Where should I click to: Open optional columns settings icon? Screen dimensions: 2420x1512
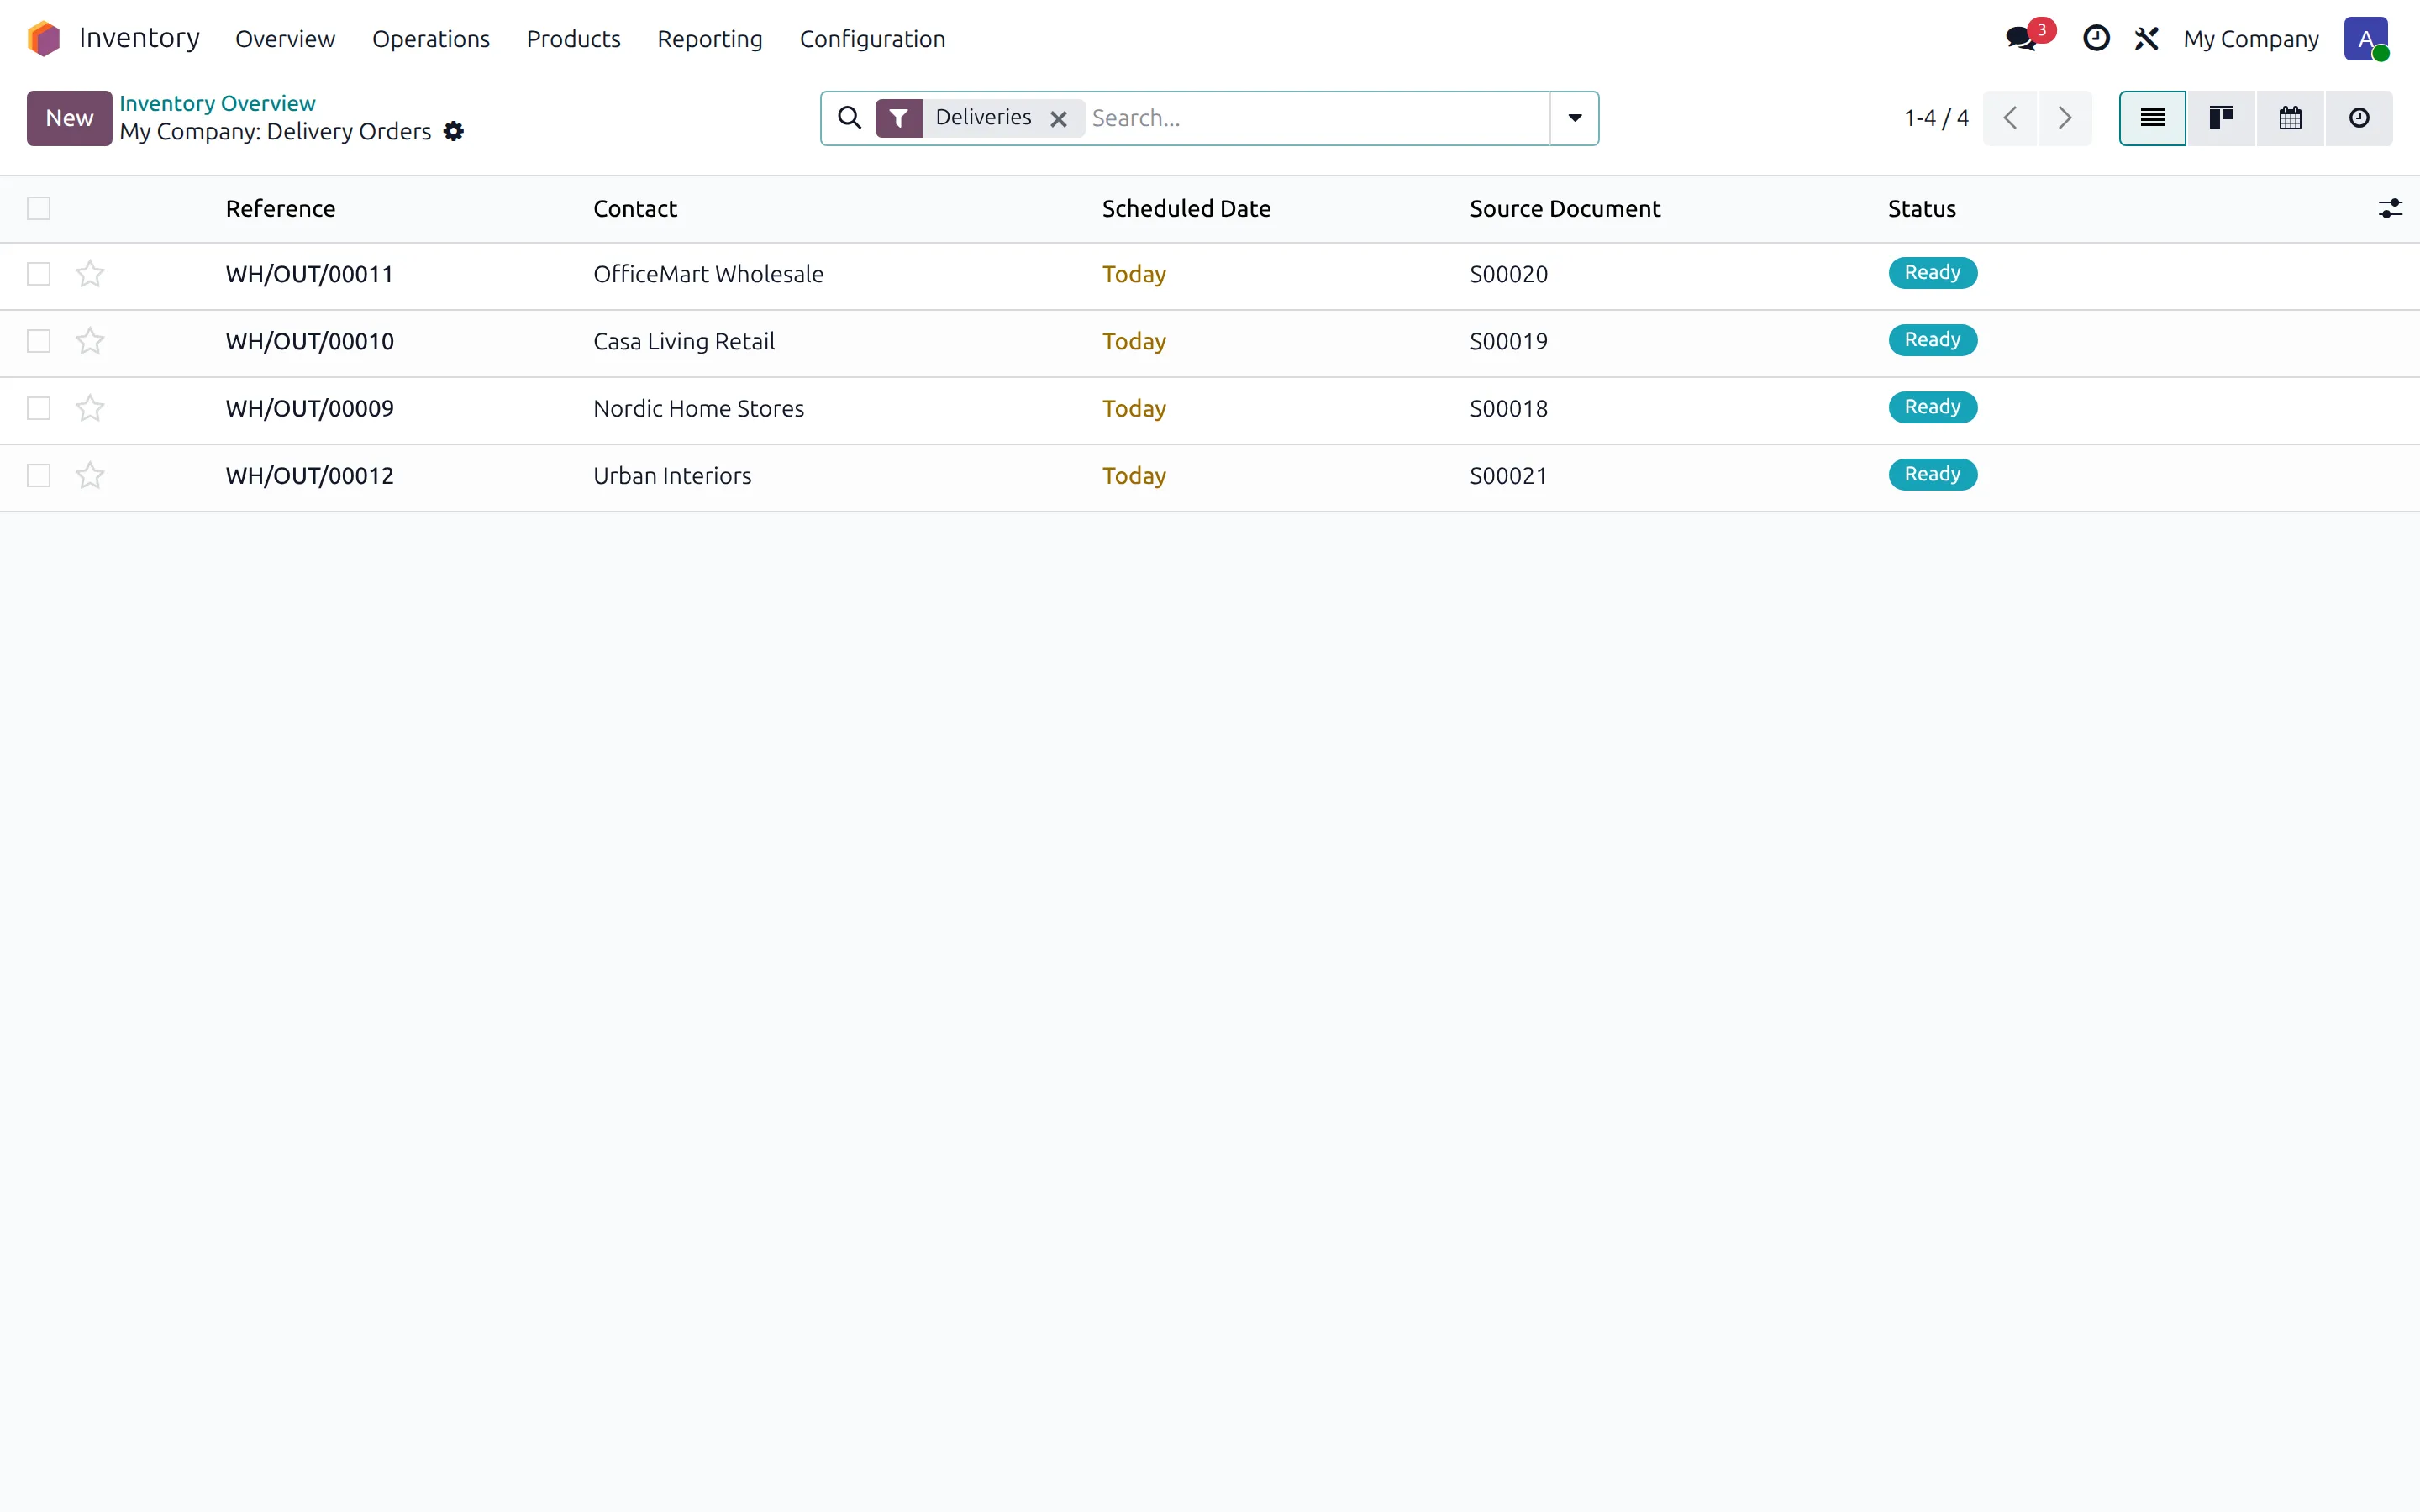pos(2390,209)
